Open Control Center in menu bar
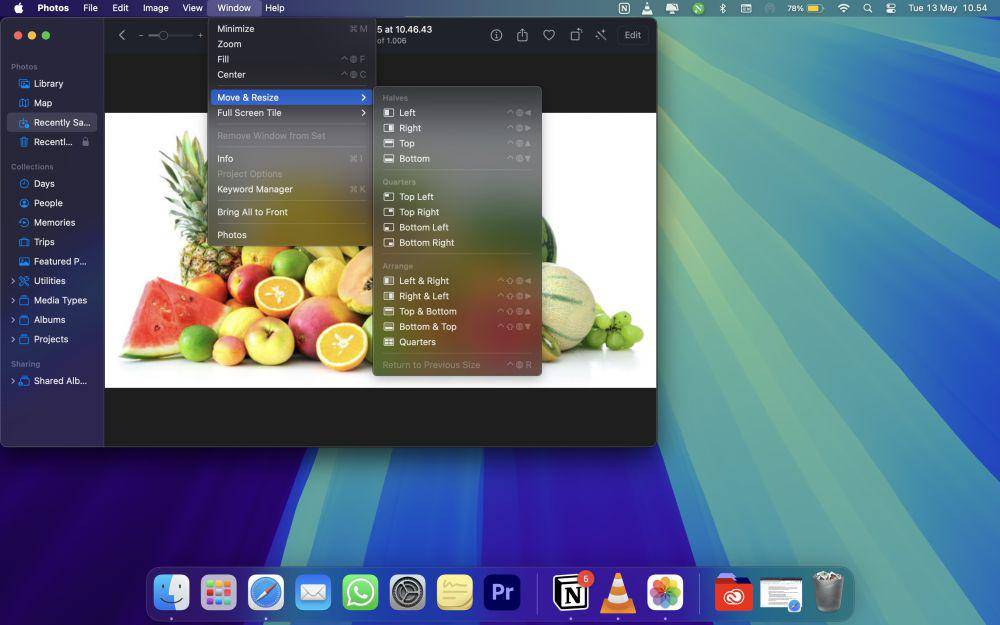The height and width of the screenshot is (625, 1000). (891, 8)
